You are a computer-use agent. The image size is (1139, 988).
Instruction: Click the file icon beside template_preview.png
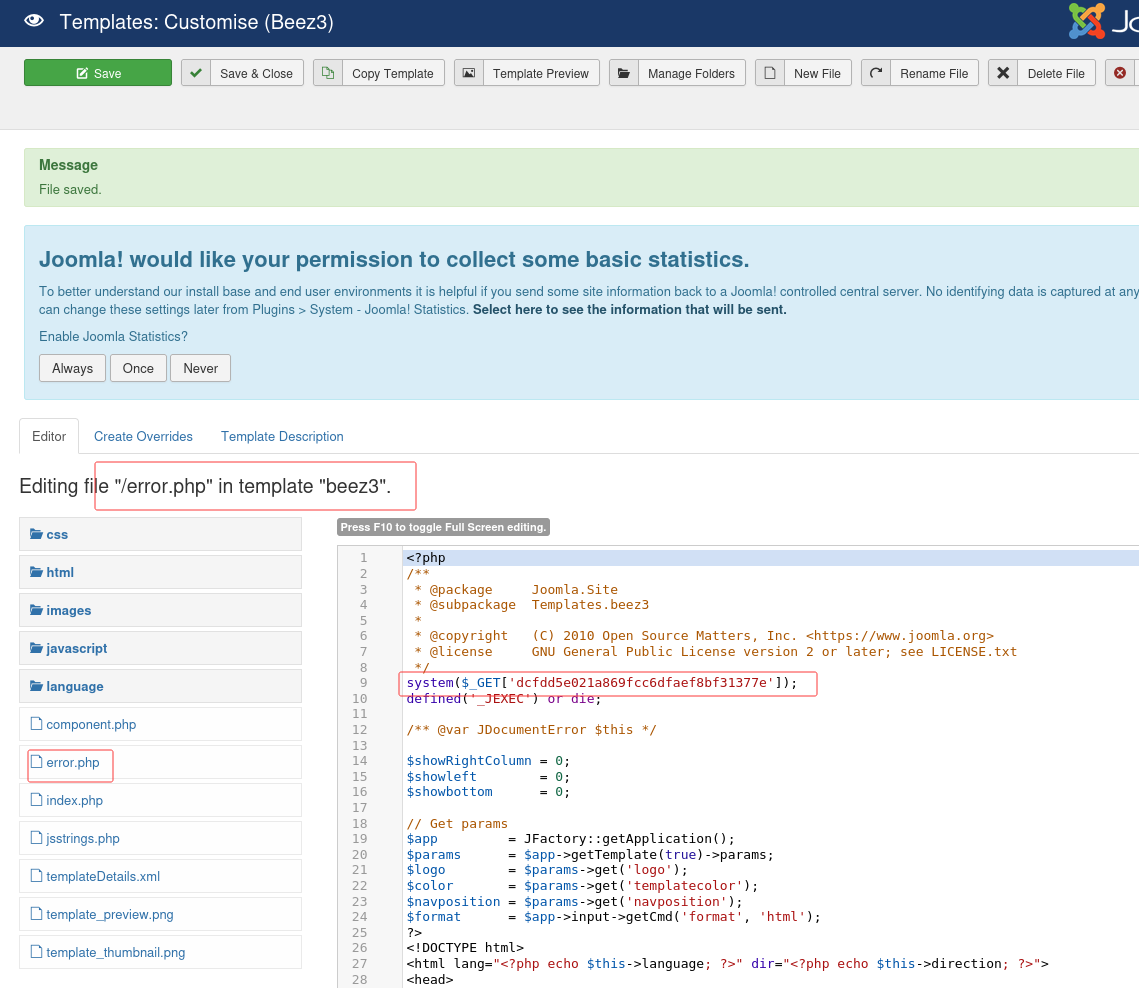[36, 913]
